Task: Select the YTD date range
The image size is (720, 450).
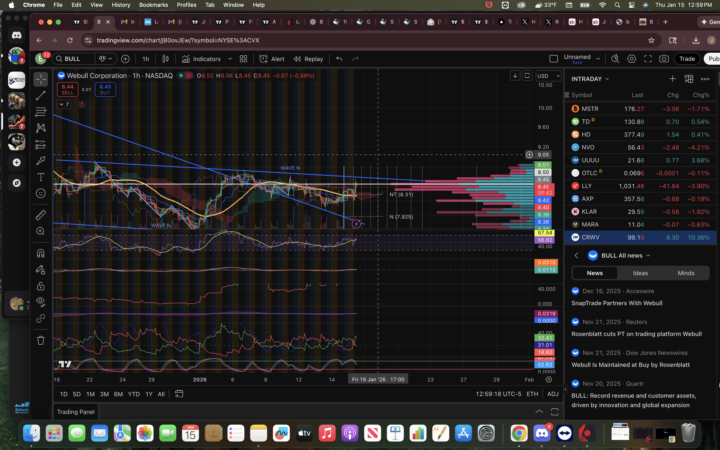Action: click(134, 394)
